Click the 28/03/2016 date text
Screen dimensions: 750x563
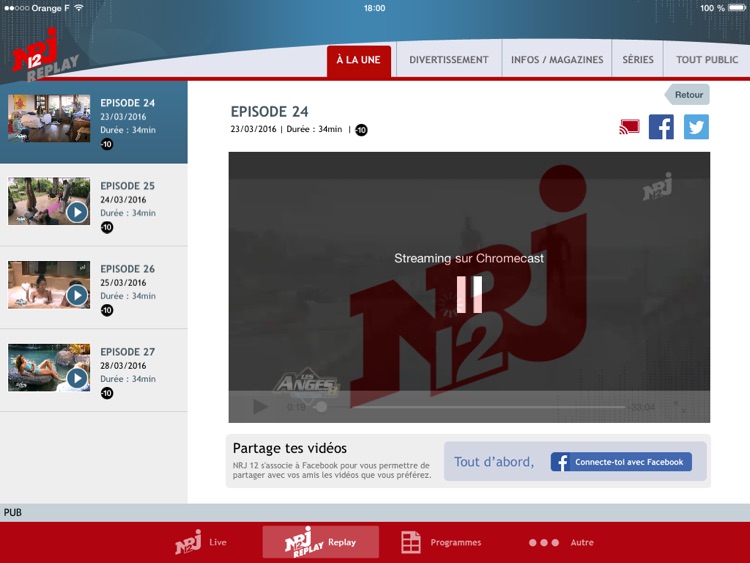[x=123, y=365]
